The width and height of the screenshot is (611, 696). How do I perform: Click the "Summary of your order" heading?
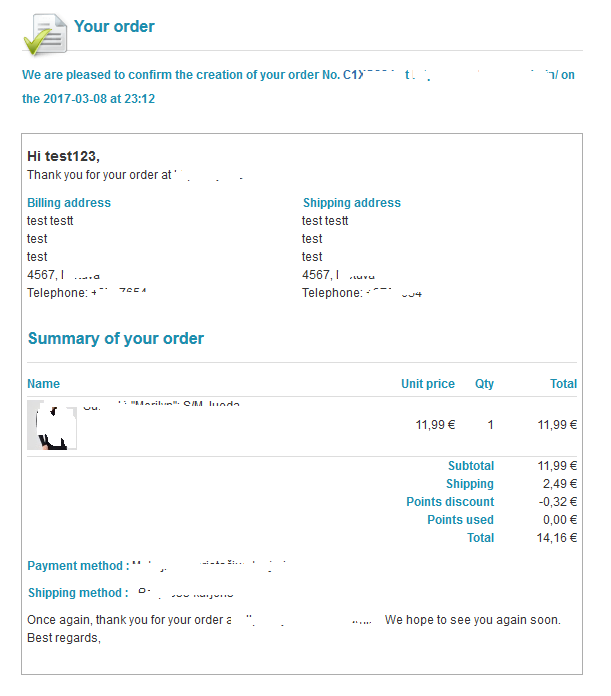116,338
